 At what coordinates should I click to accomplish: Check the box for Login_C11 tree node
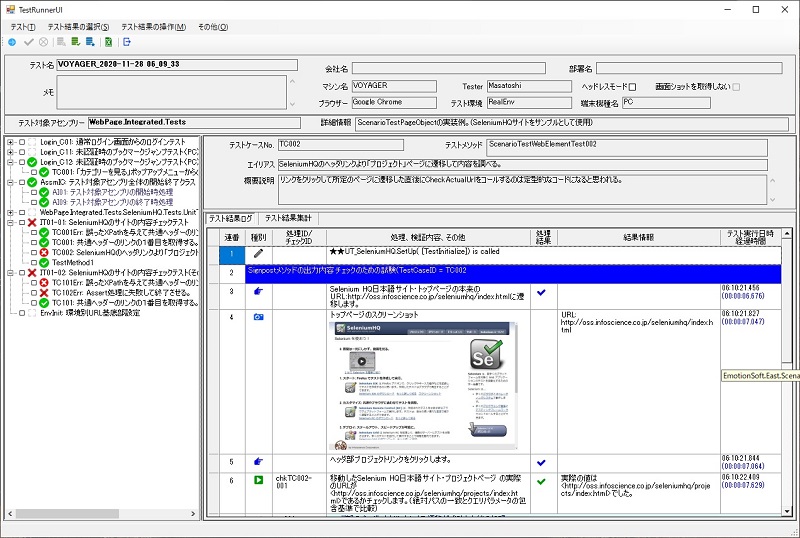coord(22,152)
